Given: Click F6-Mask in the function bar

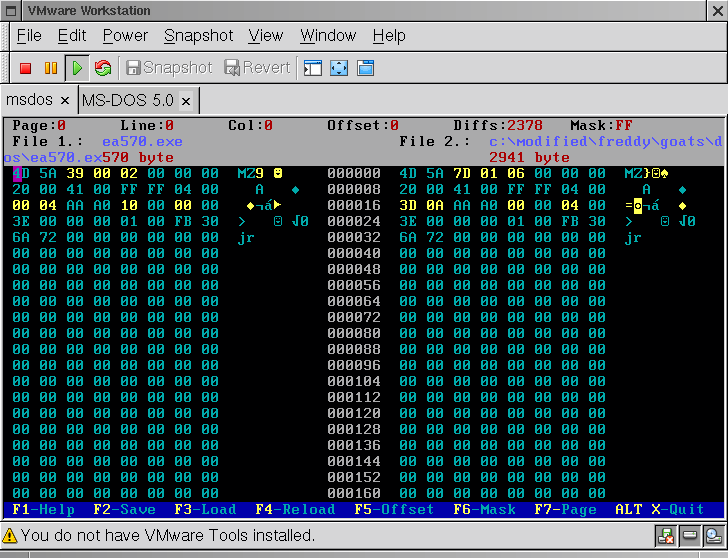Looking at the screenshot, I should pos(484,509).
